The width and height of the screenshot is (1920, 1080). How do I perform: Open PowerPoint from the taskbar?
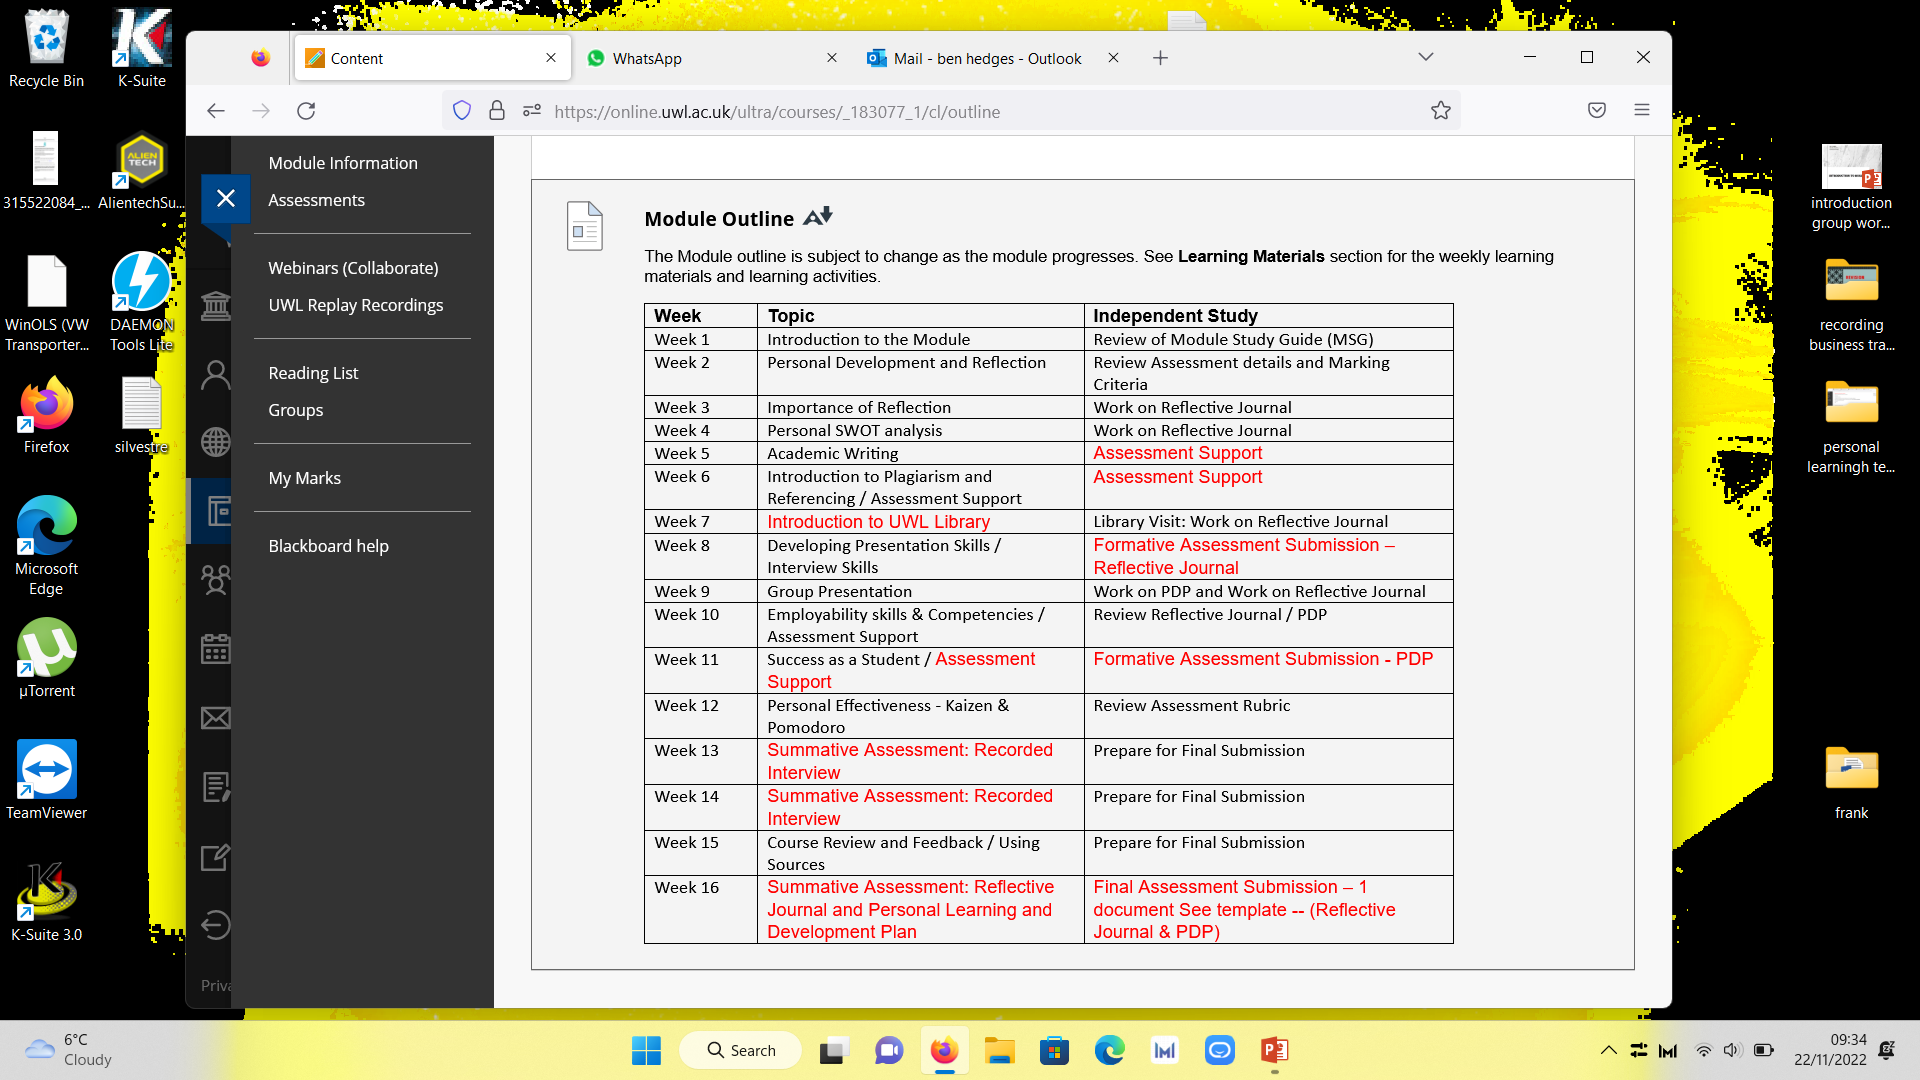click(1274, 1050)
